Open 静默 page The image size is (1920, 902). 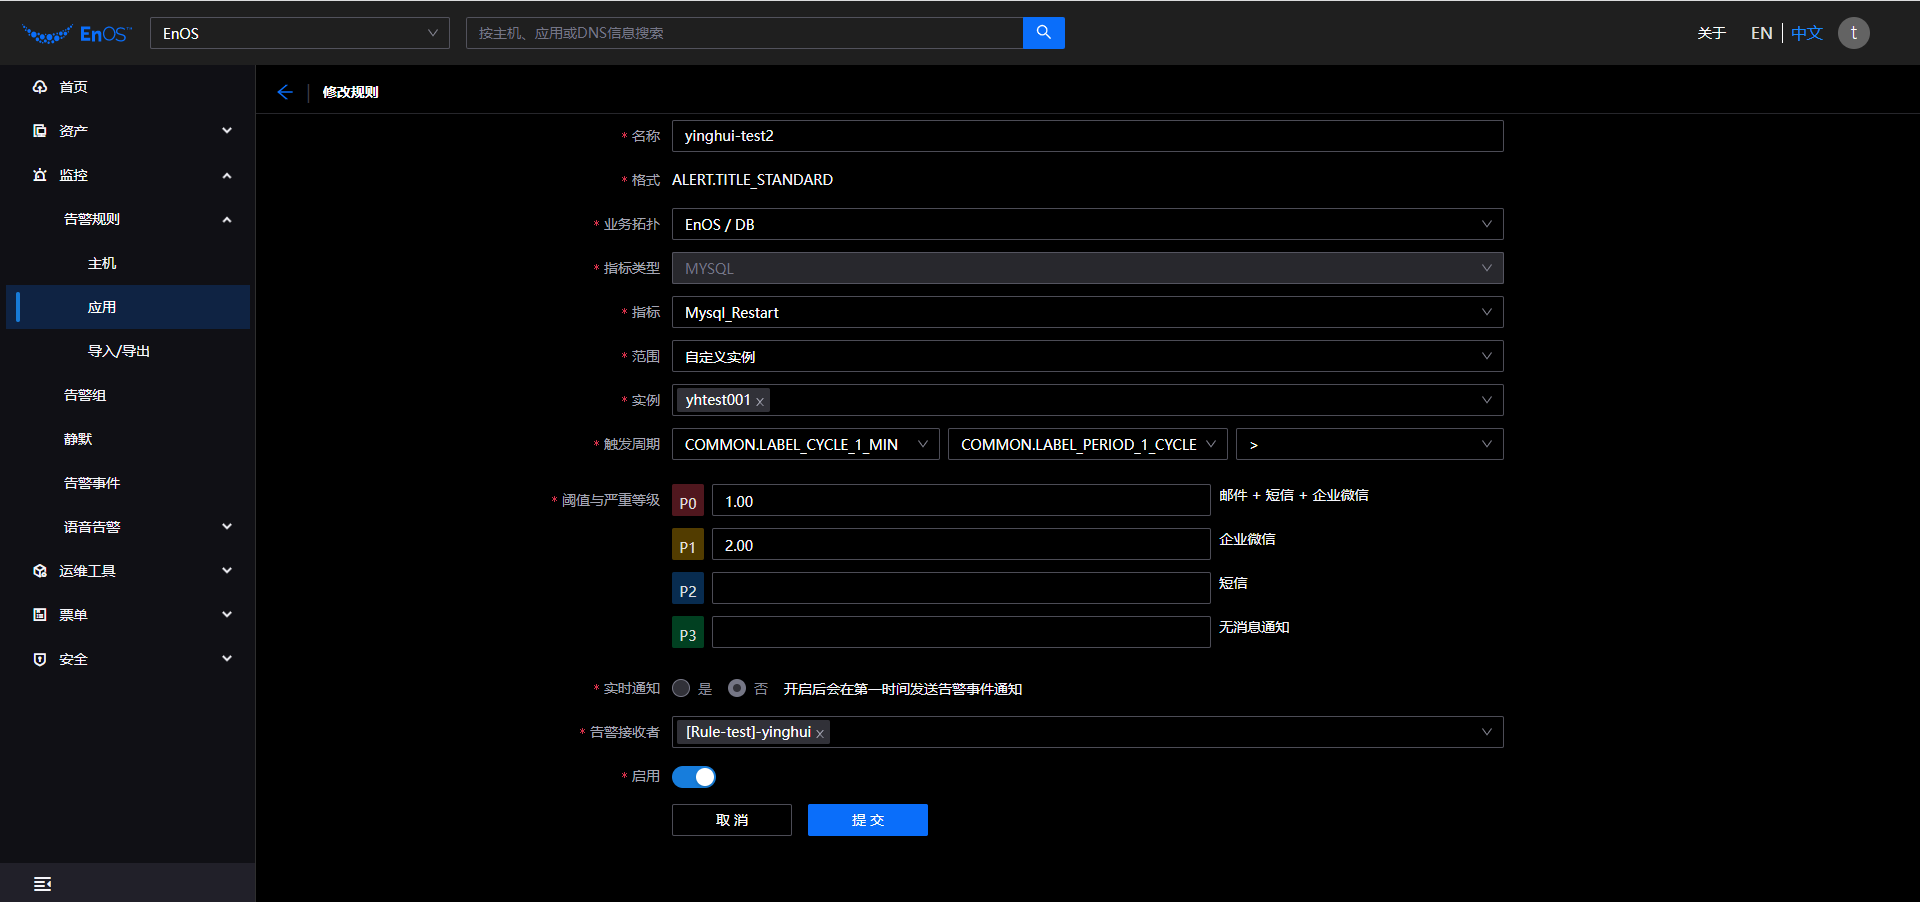coord(78,439)
